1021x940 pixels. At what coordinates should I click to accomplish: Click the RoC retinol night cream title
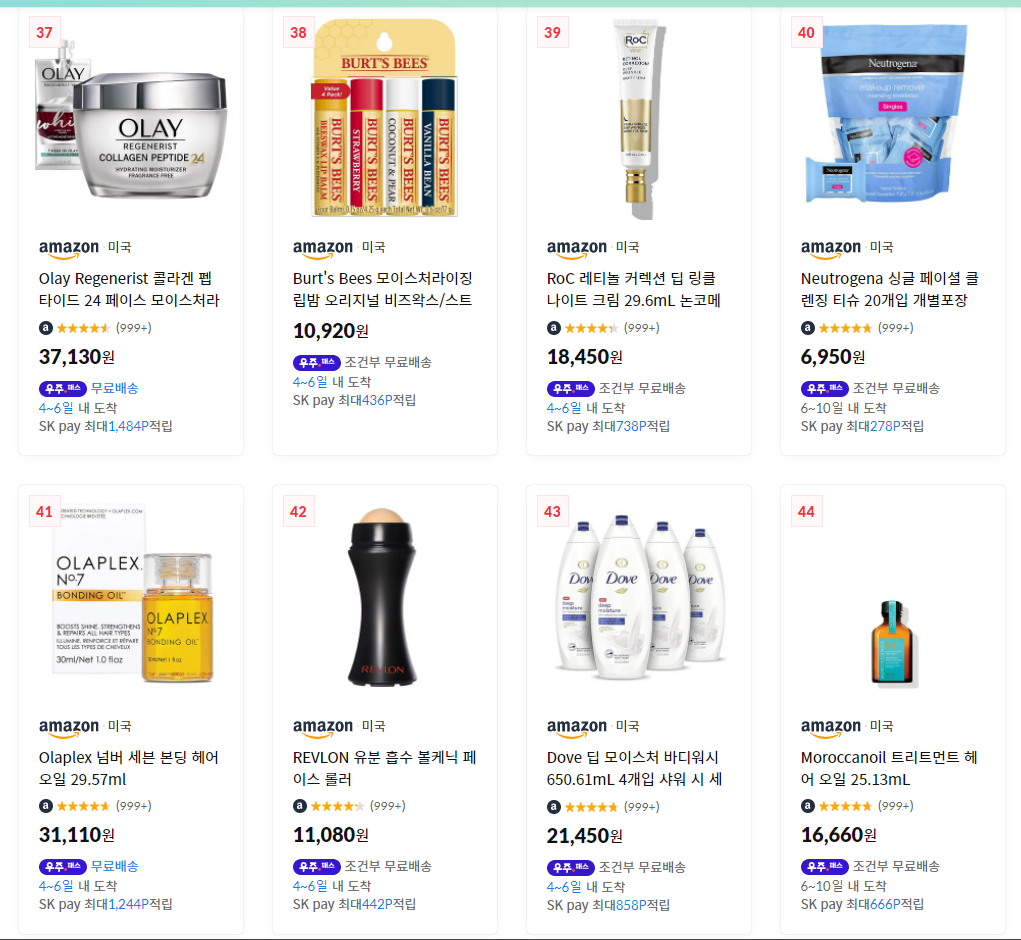[634, 289]
